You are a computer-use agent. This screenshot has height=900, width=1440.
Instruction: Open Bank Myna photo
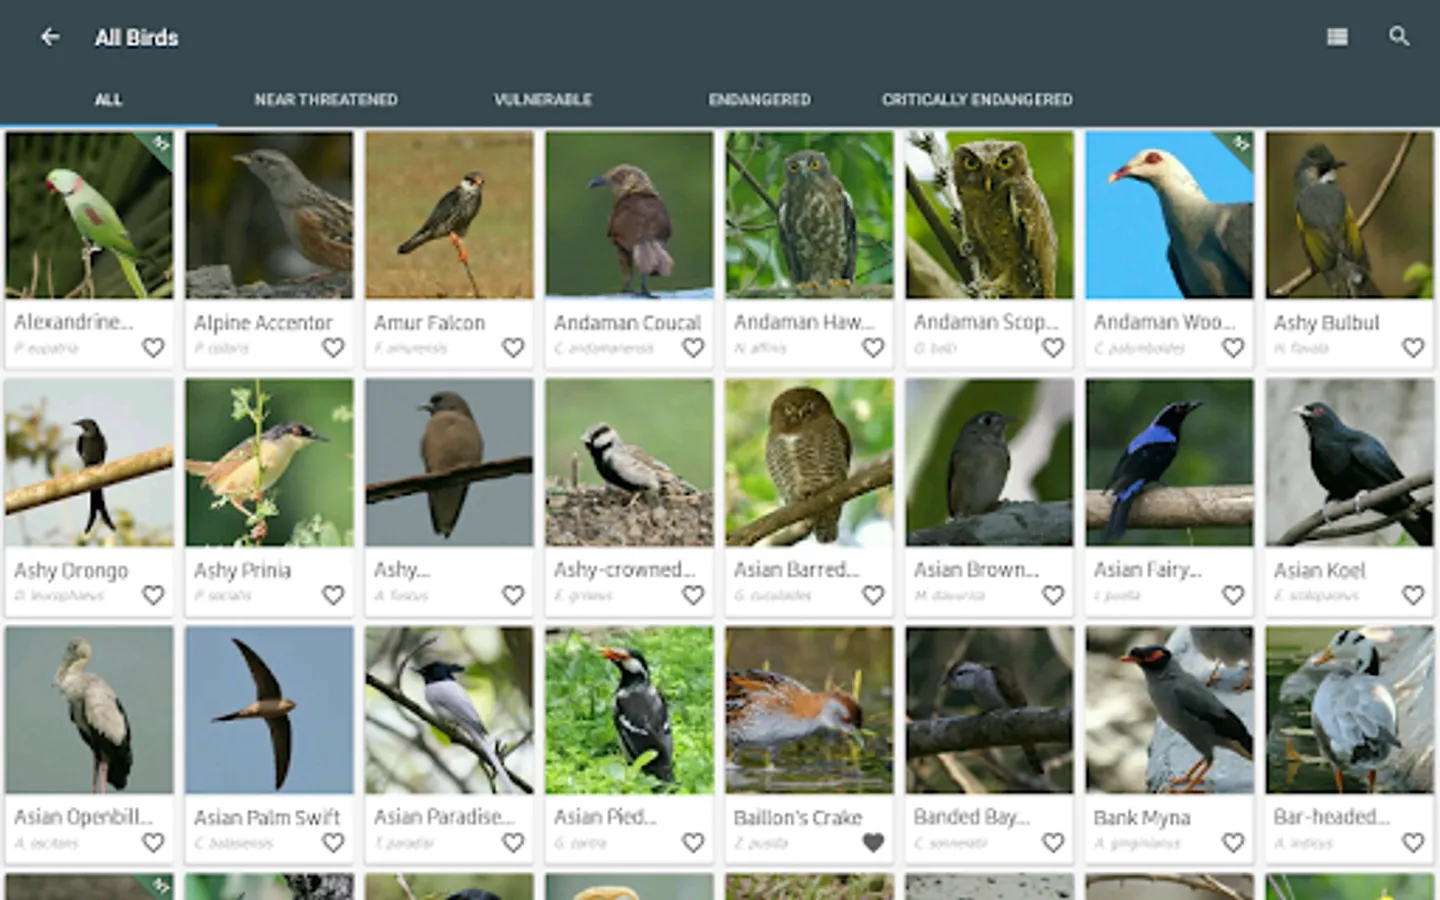1169,710
